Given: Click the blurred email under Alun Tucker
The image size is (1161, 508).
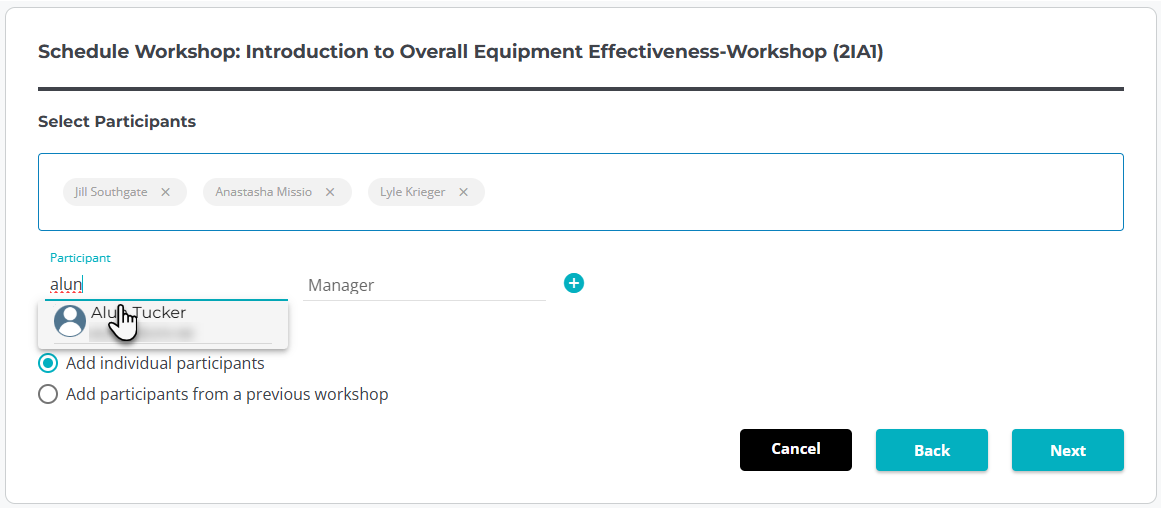Looking at the screenshot, I should pos(141,333).
